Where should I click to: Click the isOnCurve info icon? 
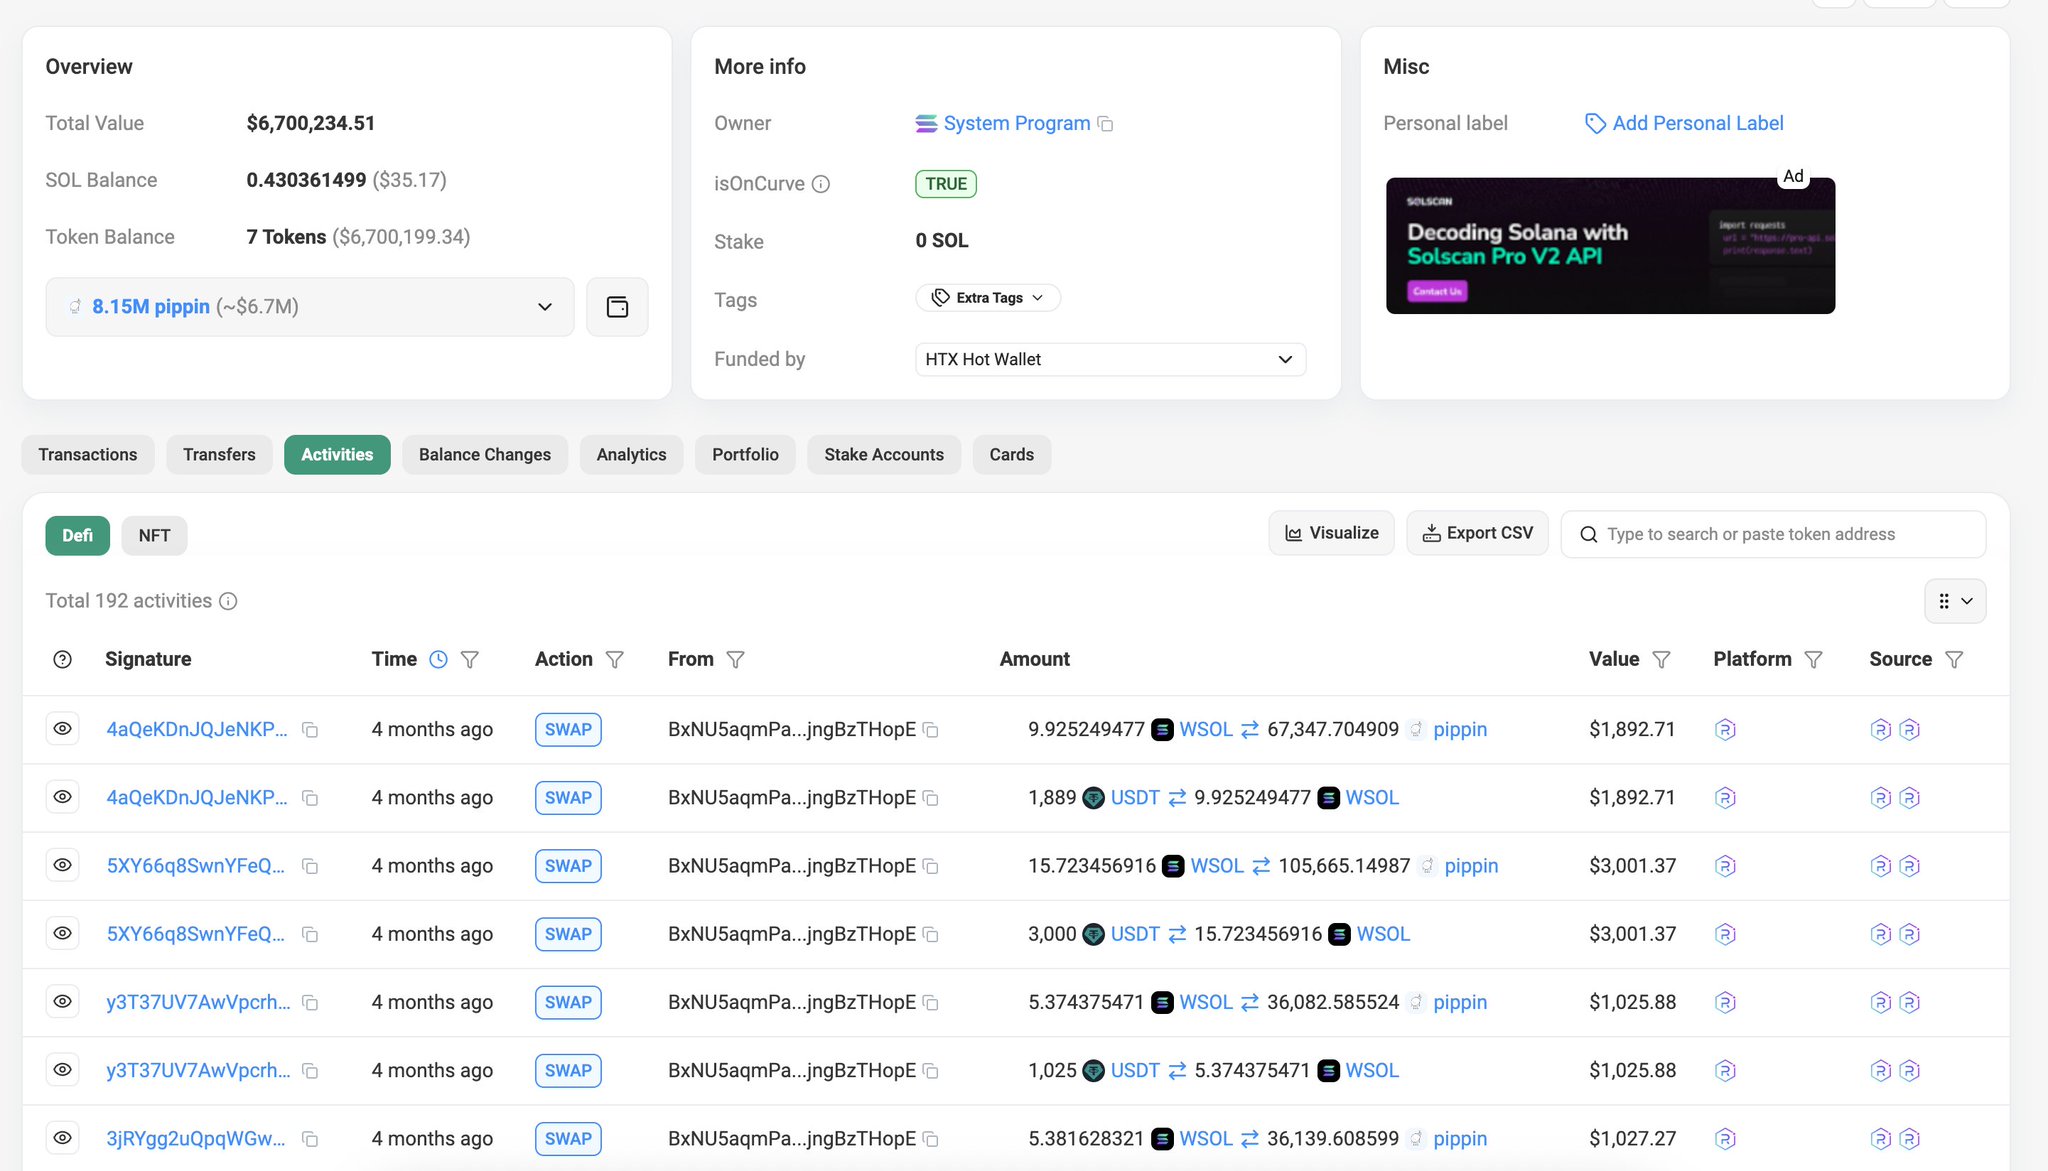[821, 184]
